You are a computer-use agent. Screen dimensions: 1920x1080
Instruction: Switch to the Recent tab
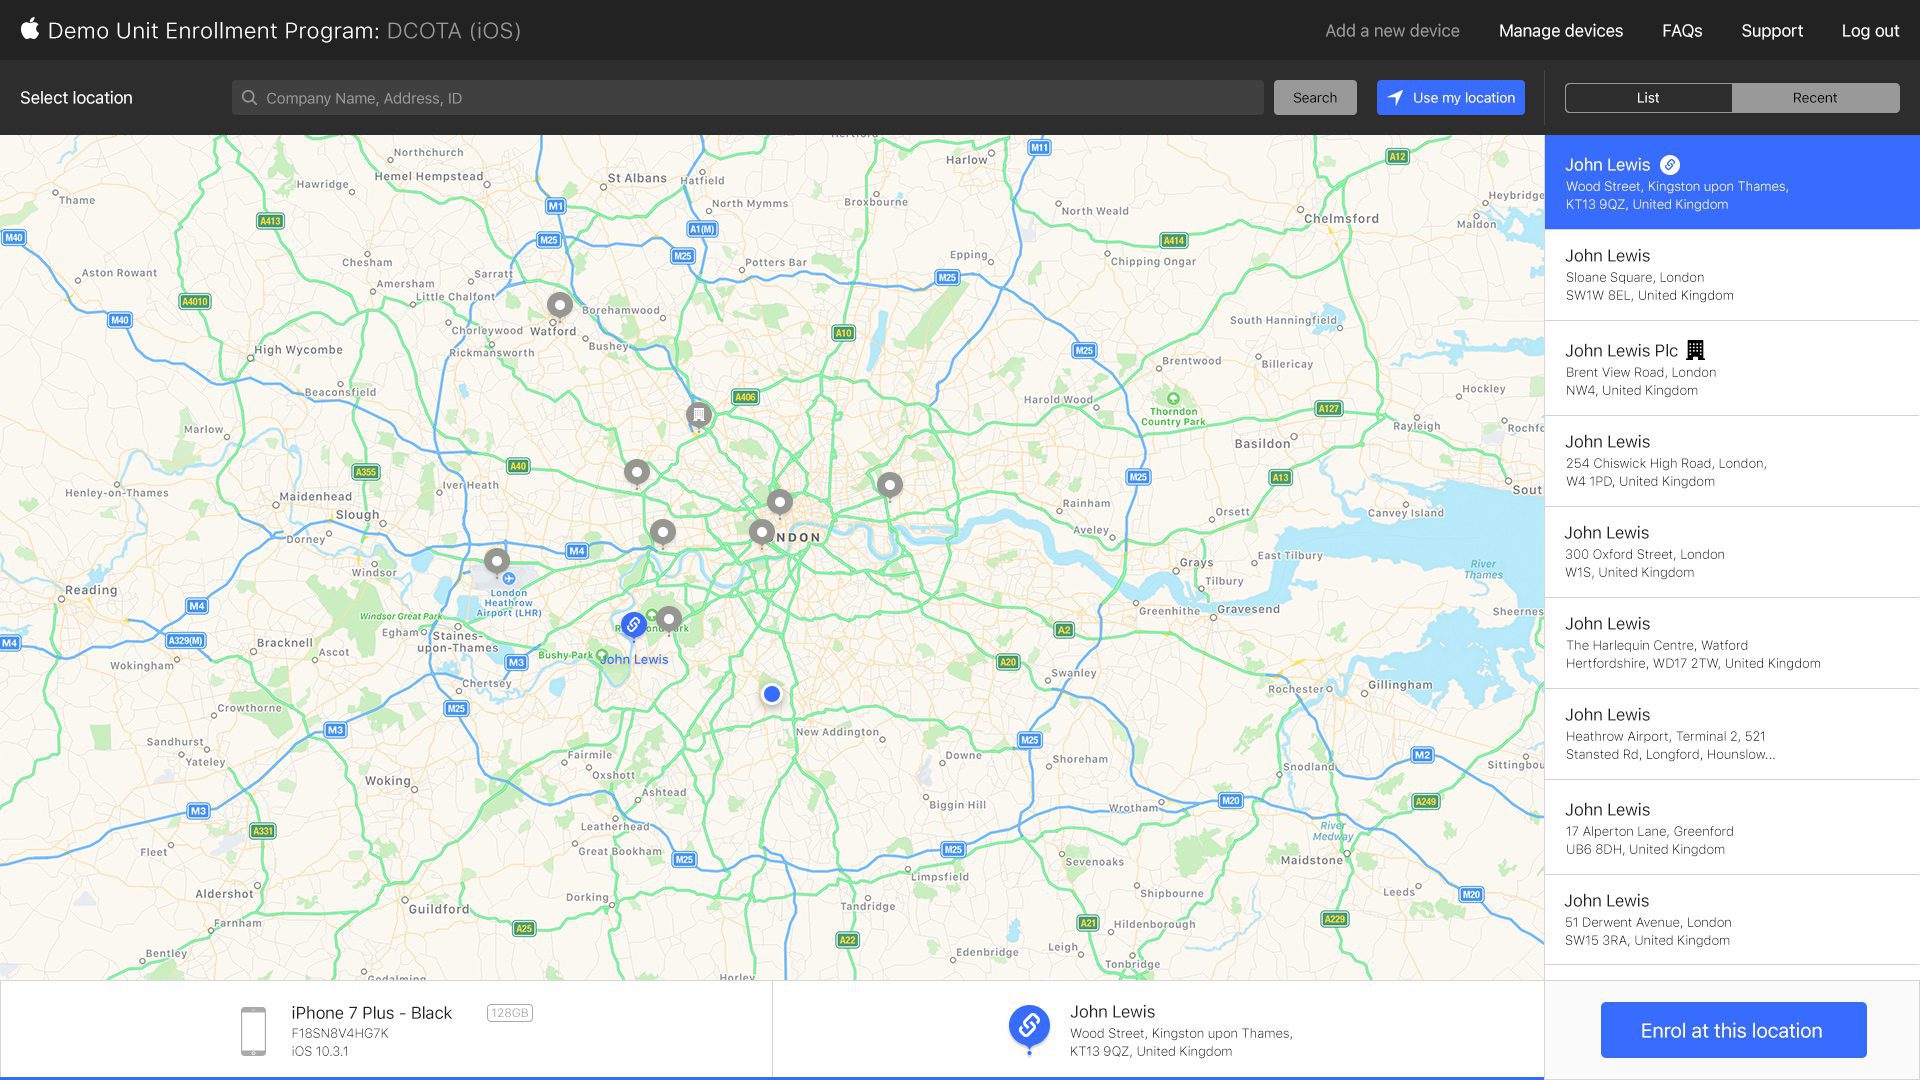click(x=1815, y=98)
